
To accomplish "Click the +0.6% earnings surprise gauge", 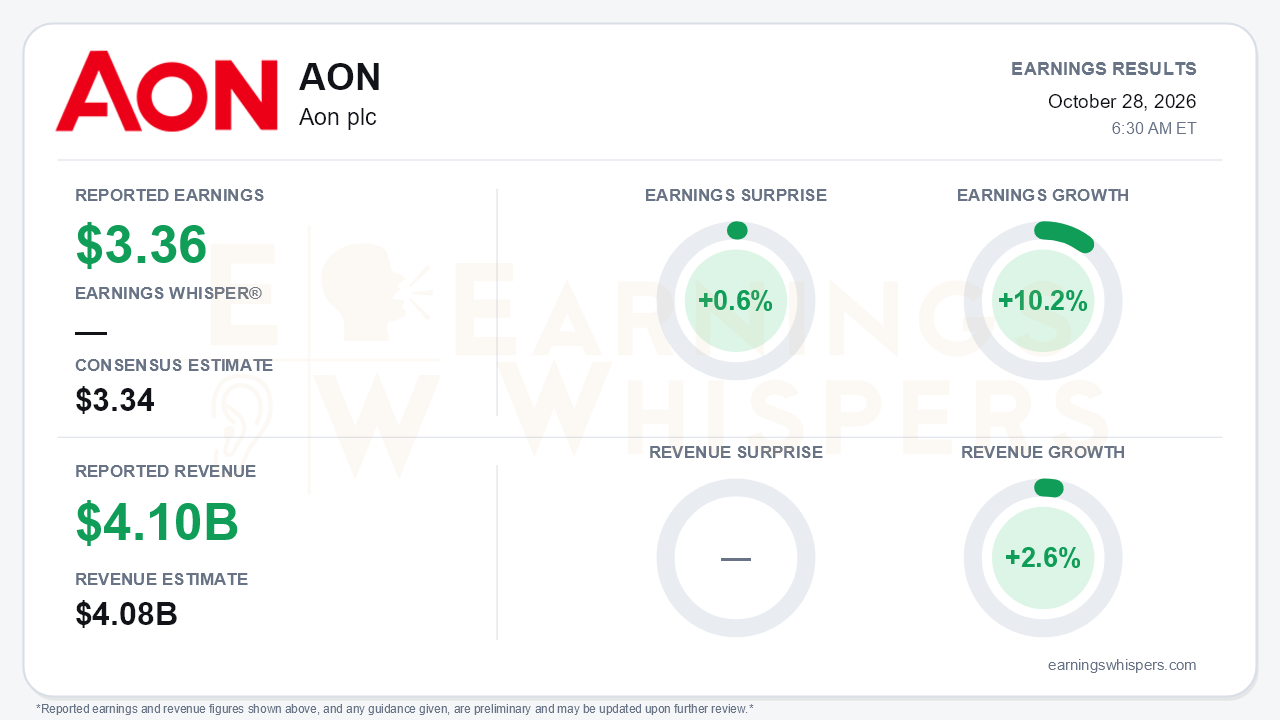I will coord(736,301).
